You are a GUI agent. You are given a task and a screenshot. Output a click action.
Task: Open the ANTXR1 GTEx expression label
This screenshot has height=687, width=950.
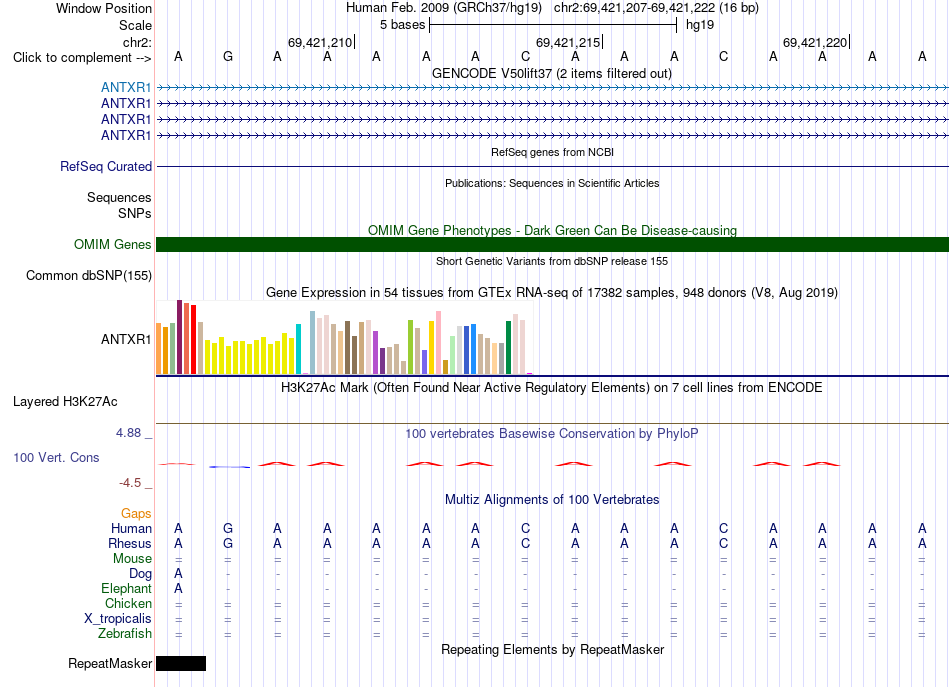click(126, 340)
